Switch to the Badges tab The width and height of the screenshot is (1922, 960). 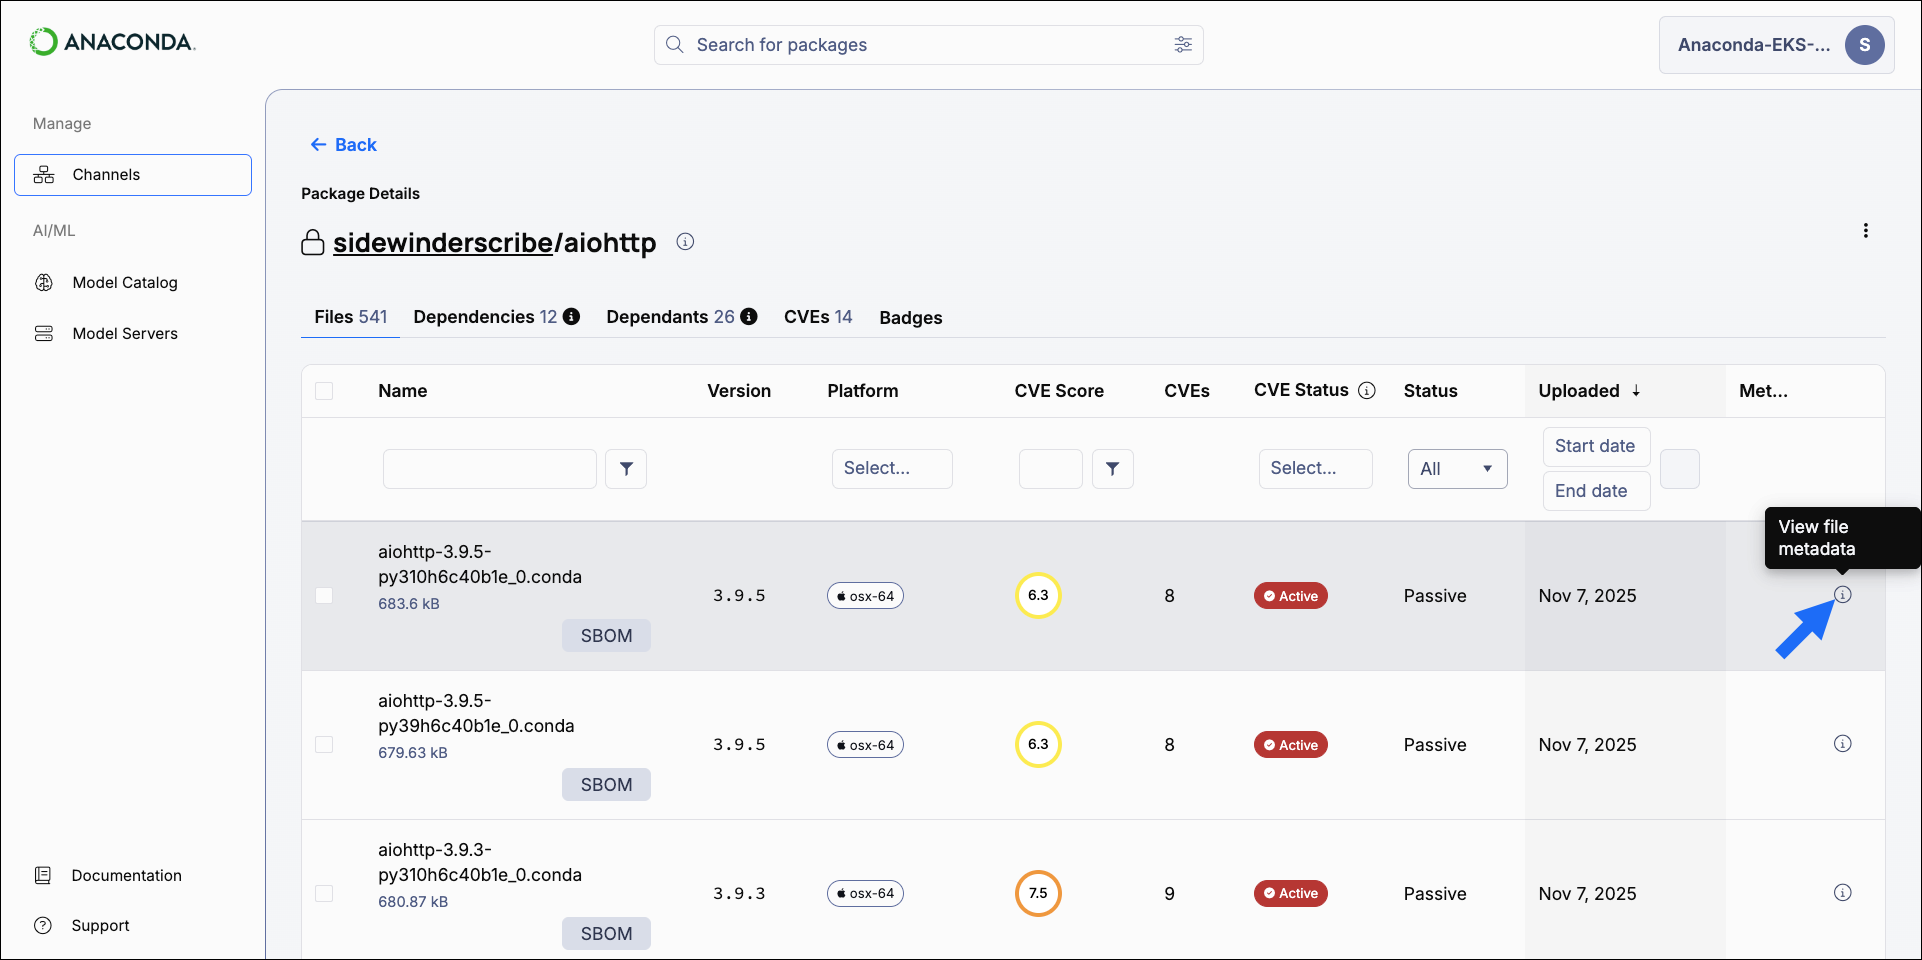coord(911,318)
